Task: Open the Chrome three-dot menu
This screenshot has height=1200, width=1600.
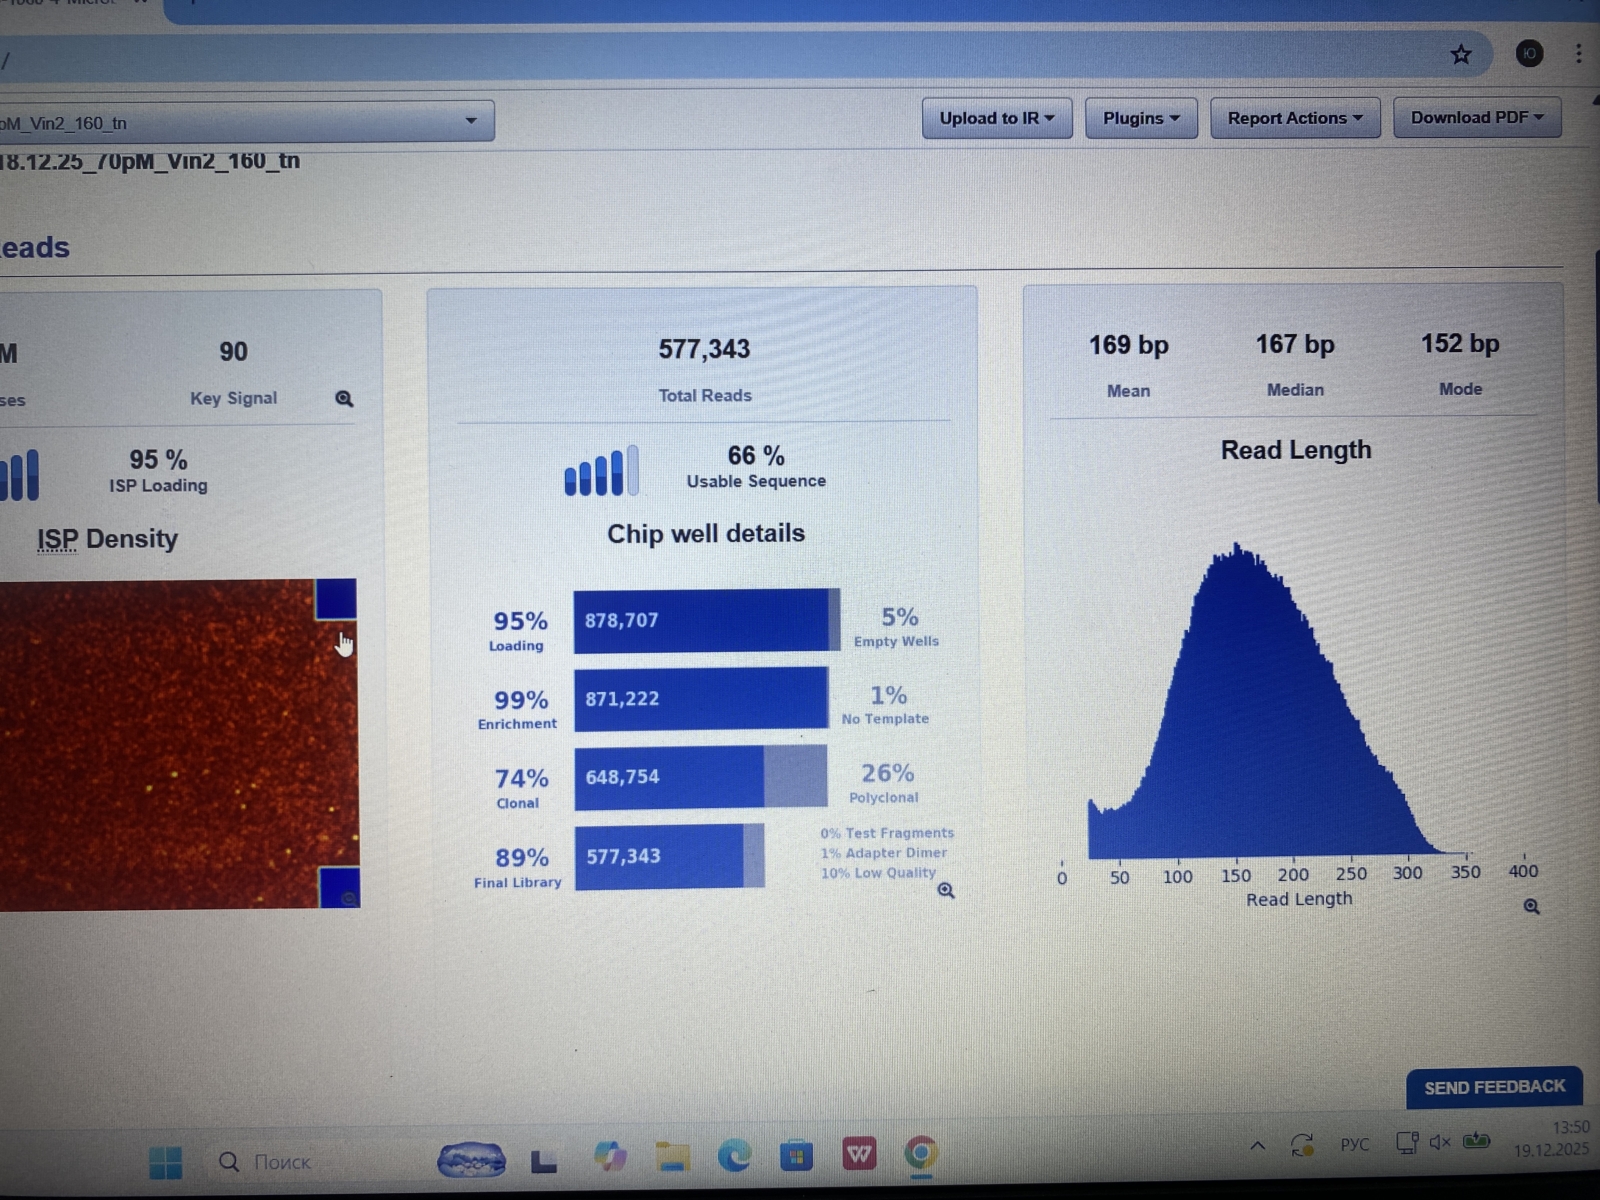Action: click(1579, 54)
